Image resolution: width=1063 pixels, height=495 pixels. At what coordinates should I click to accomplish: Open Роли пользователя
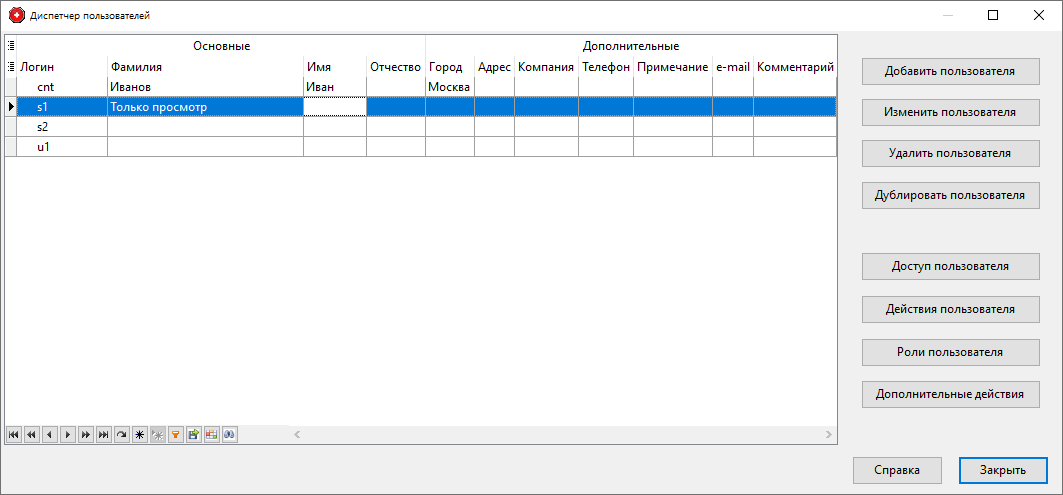pyautogui.click(x=950, y=352)
